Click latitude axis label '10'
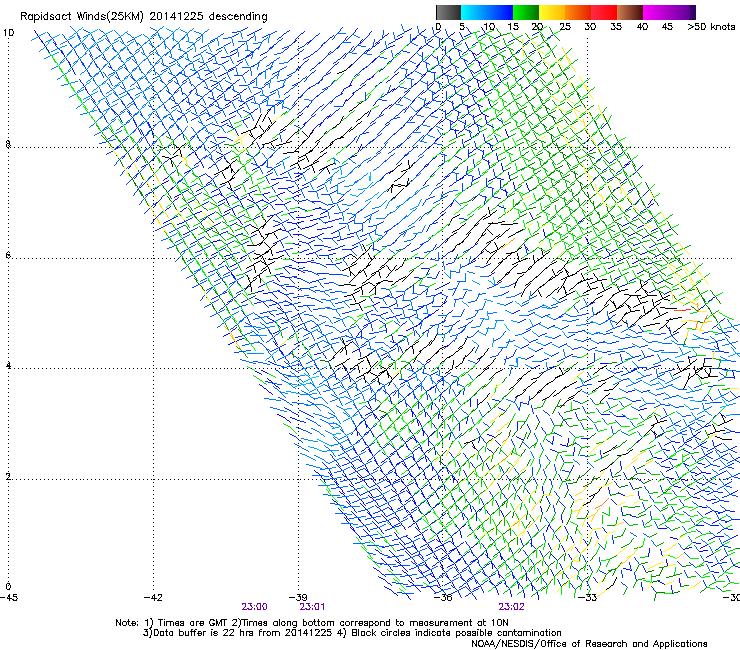Image resolution: width=740 pixels, height=650 pixels. (8, 33)
